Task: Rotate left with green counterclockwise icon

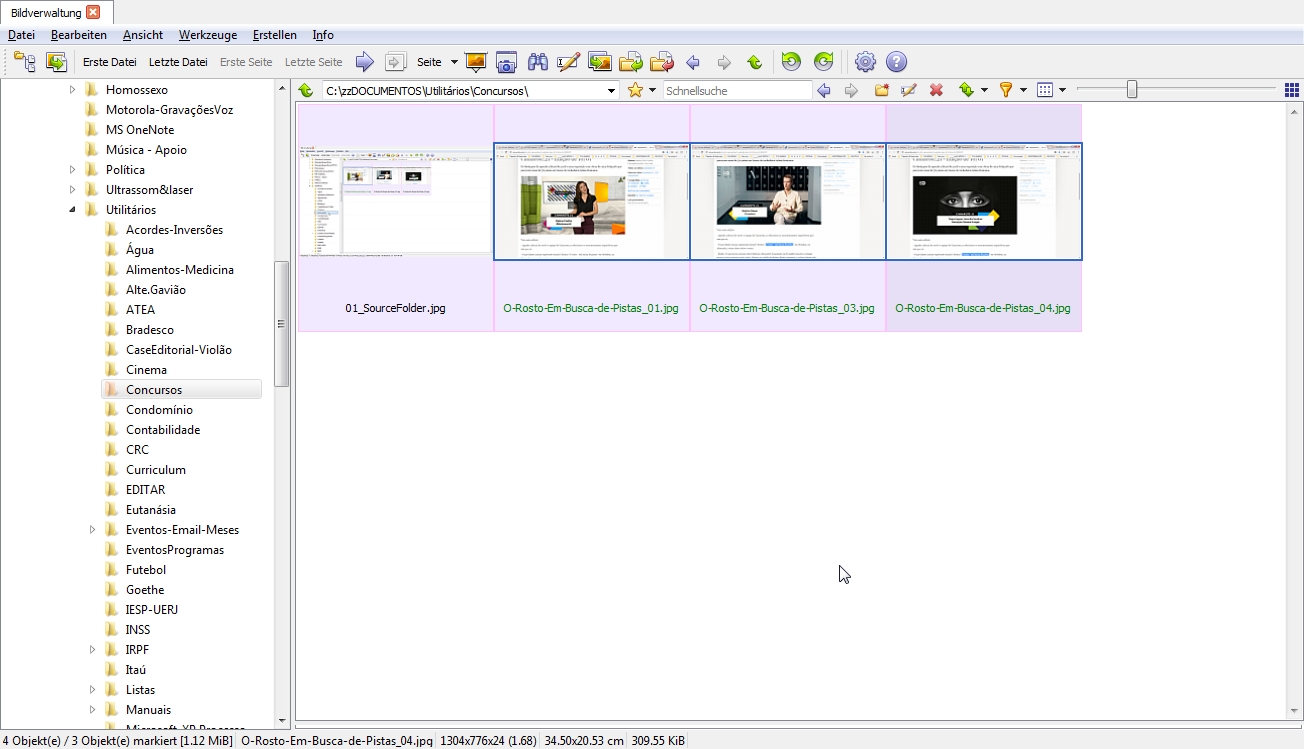Action: click(791, 62)
